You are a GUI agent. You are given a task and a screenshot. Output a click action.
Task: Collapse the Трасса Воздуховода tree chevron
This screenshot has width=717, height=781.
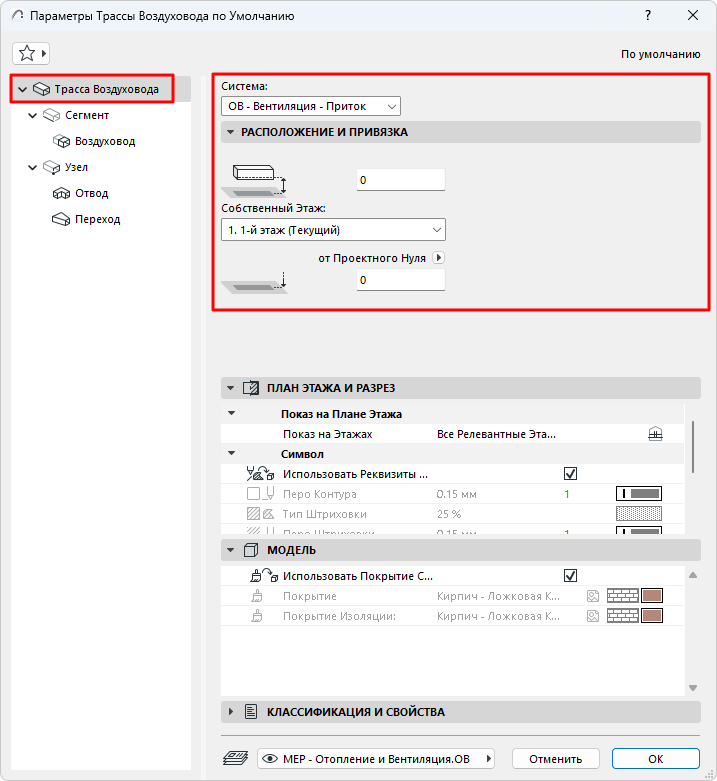tap(22, 90)
